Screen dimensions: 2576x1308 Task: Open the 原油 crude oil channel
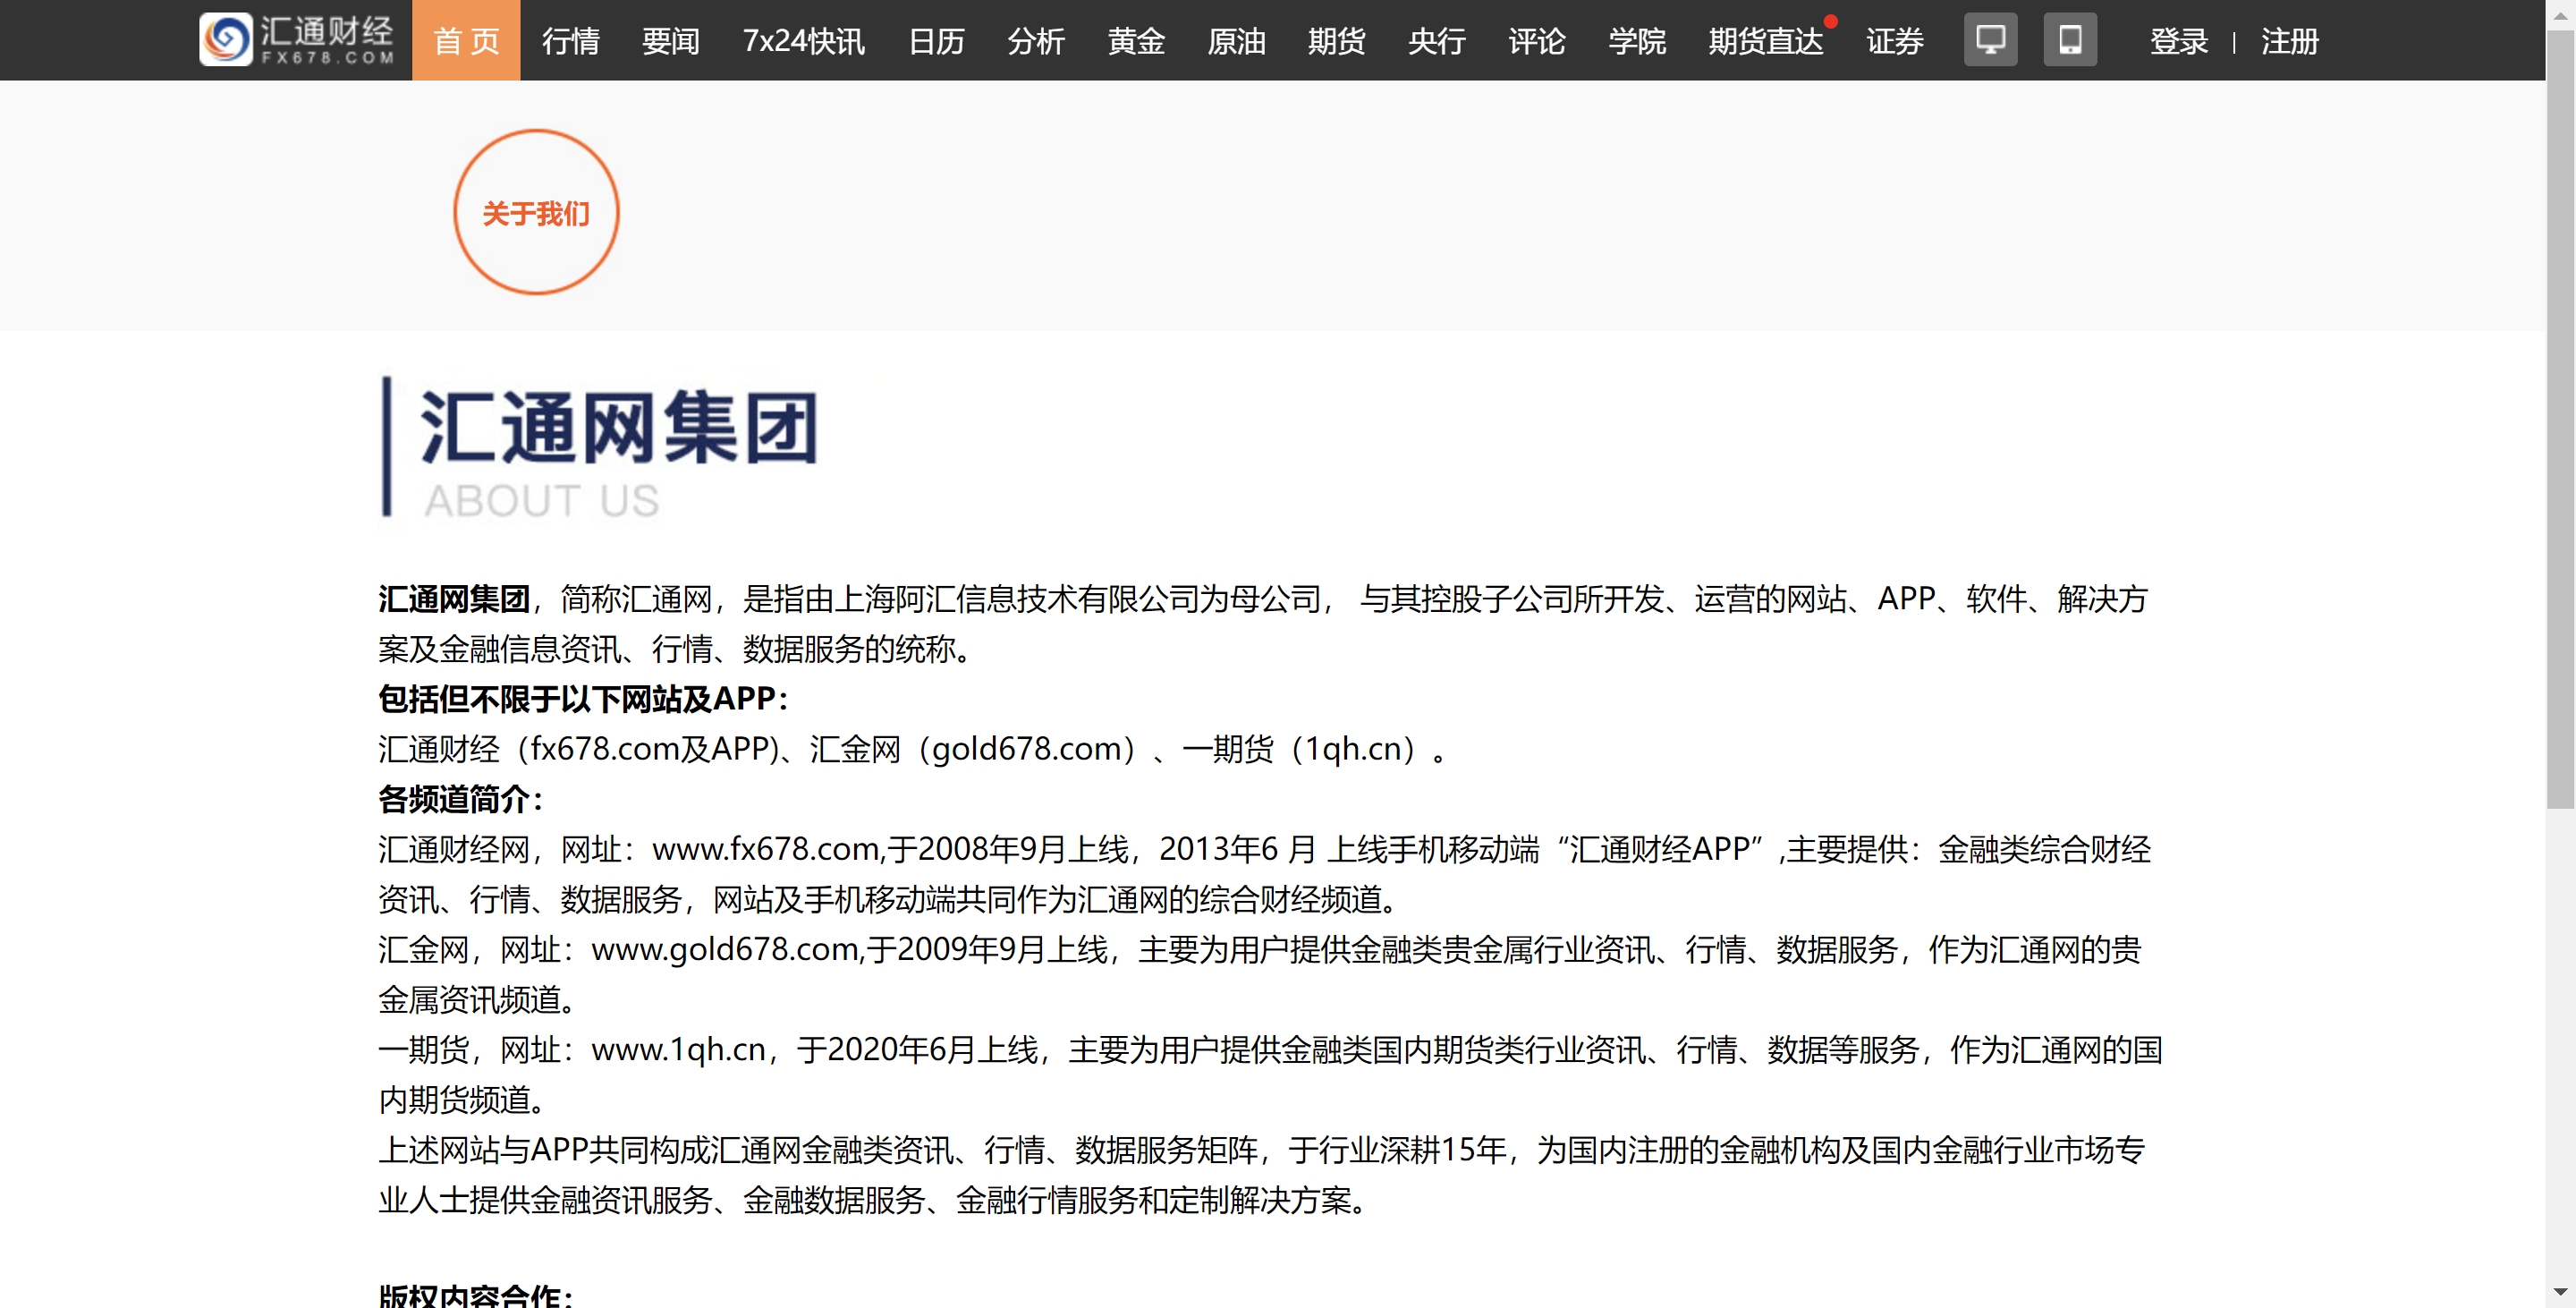point(1237,40)
